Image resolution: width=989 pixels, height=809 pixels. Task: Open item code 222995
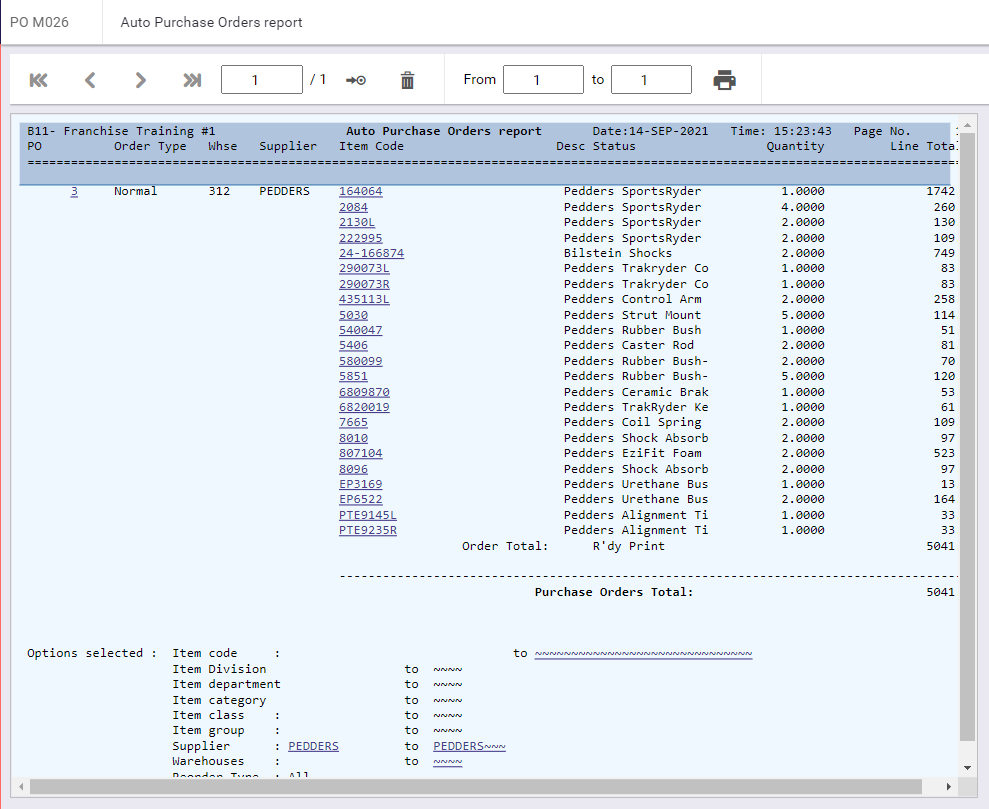[x=361, y=238]
